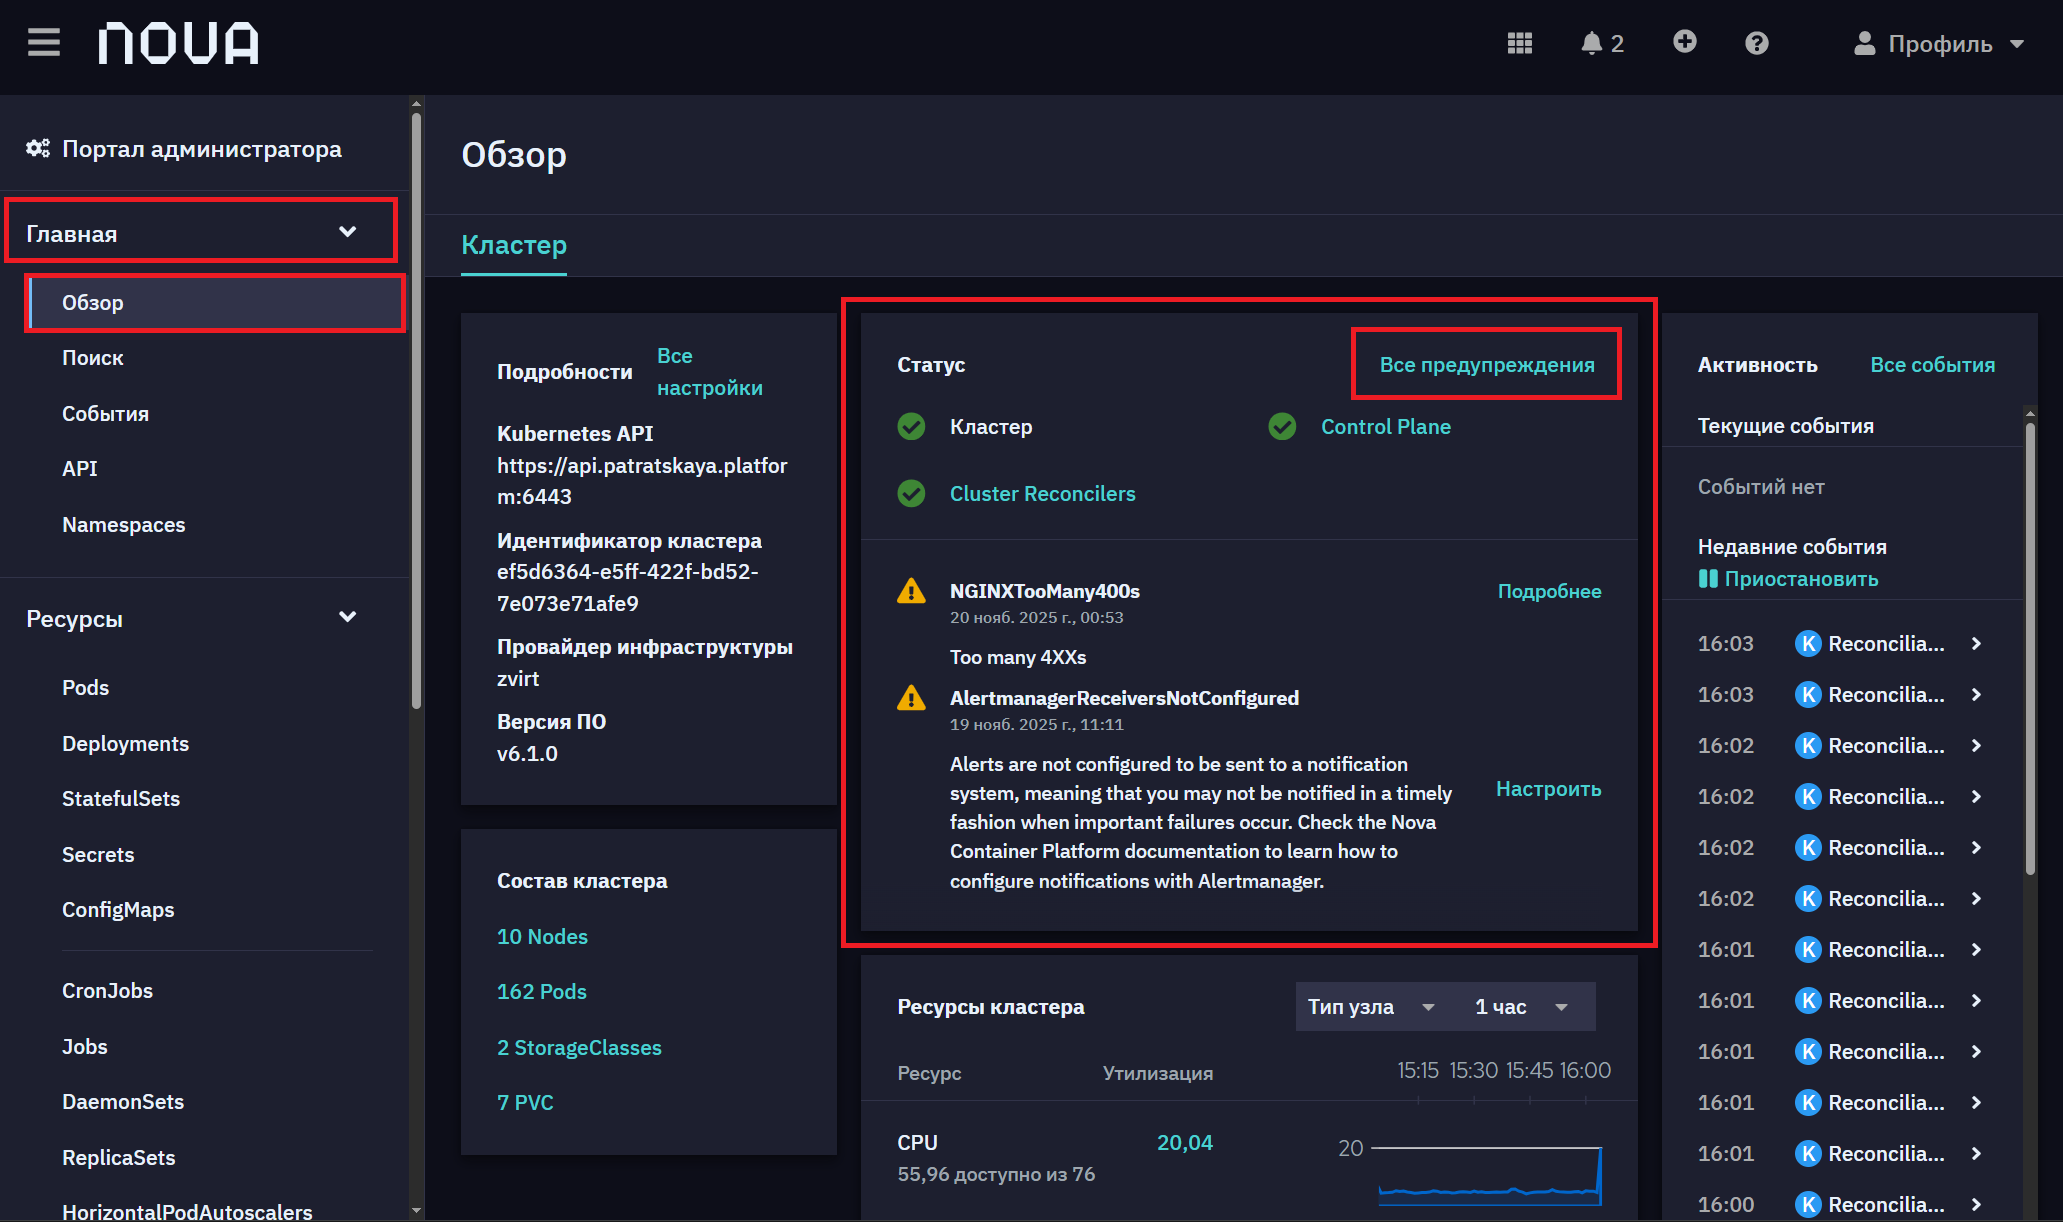
Task: Open API in the sidebar
Action: [x=80, y=469]
